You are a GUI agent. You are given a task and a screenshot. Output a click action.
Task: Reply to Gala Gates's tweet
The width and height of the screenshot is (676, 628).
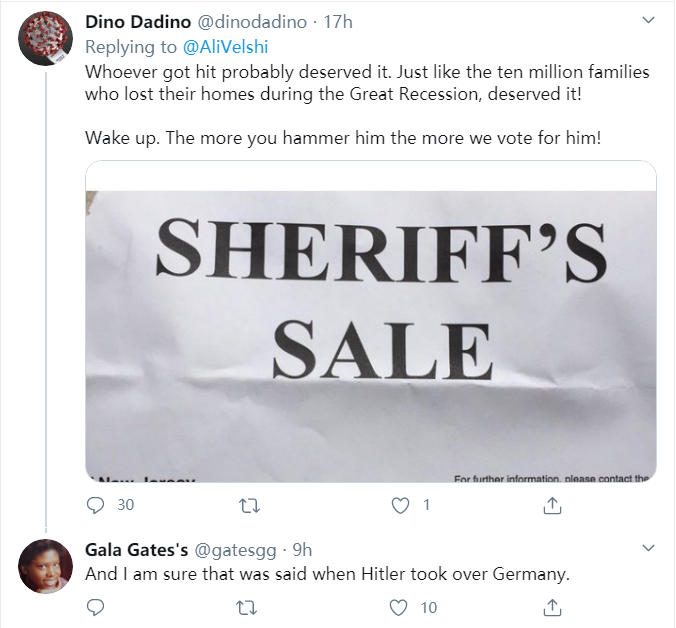(96, 607)
